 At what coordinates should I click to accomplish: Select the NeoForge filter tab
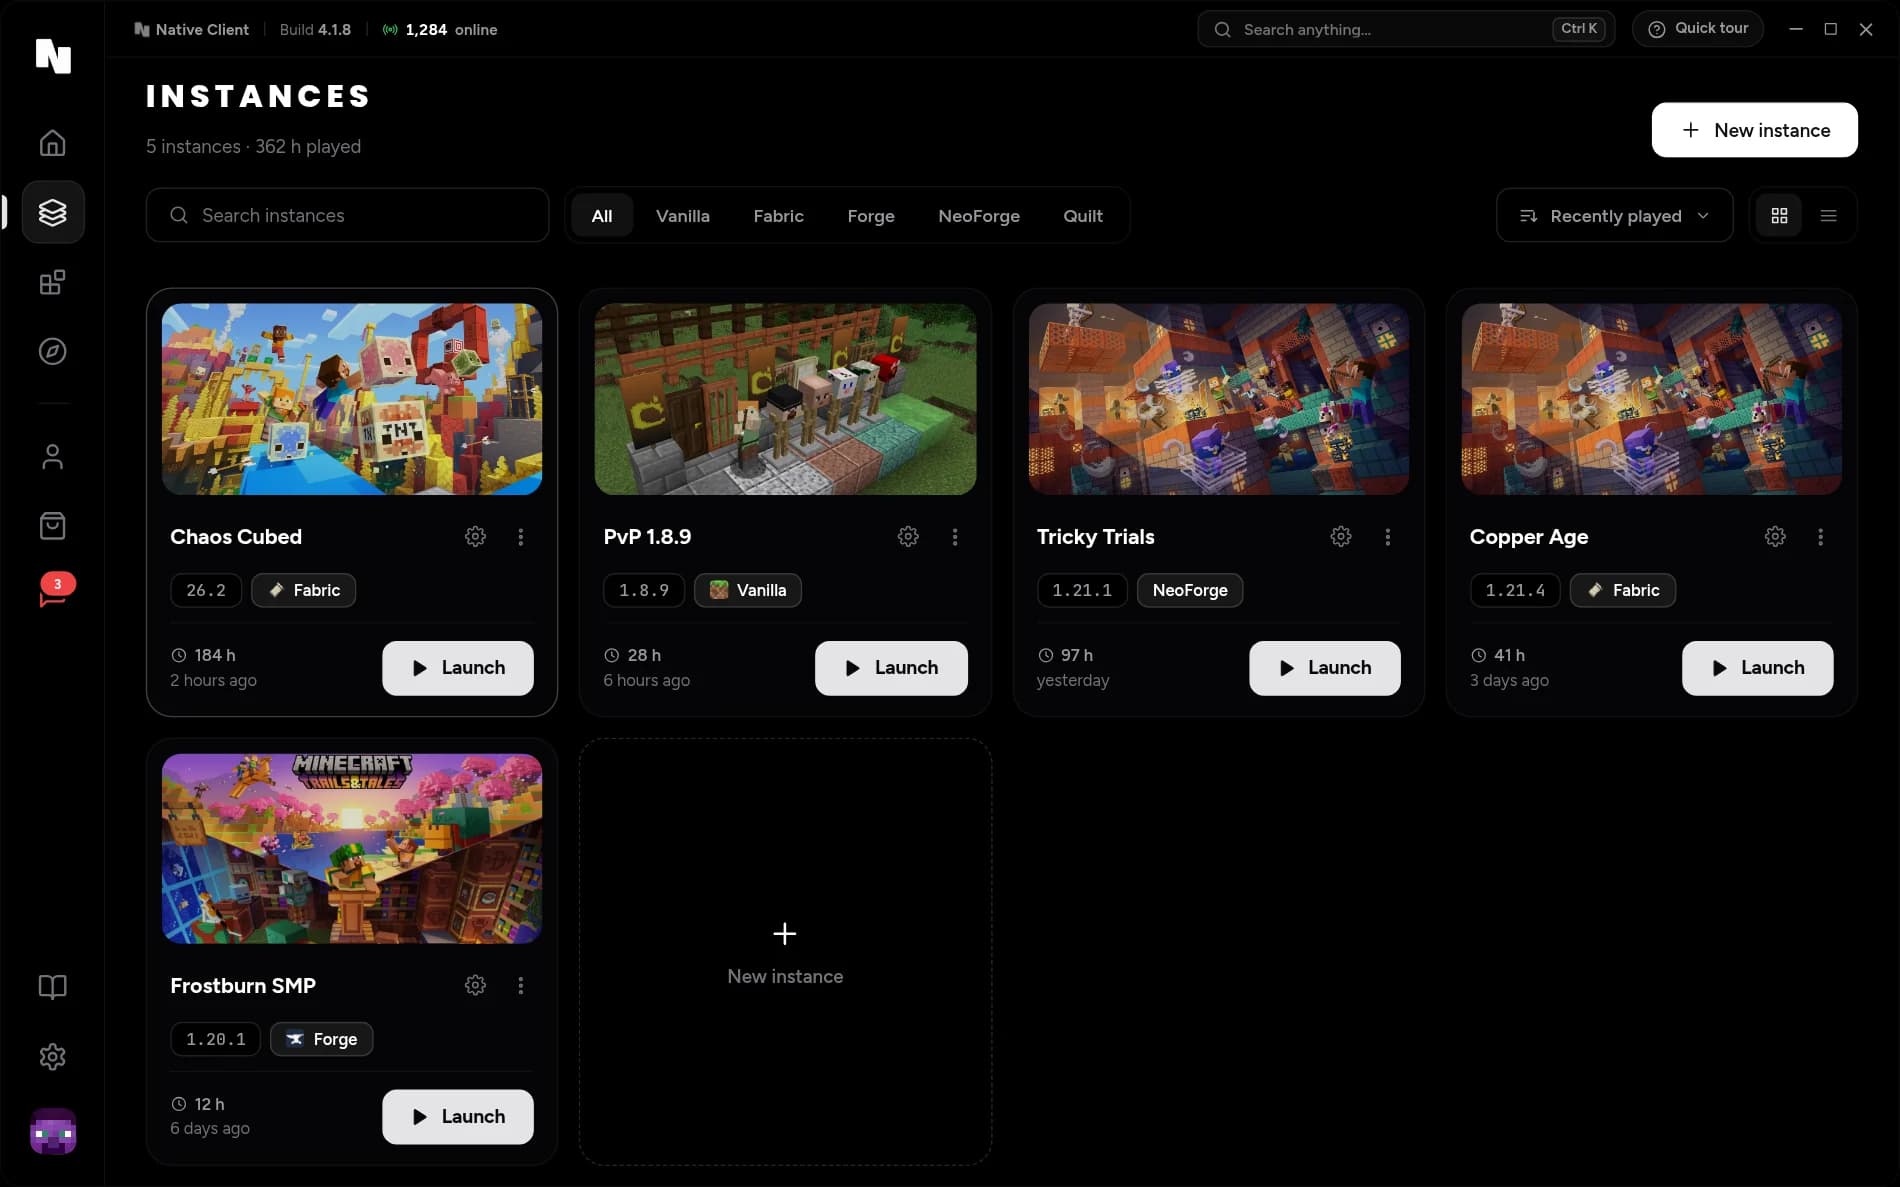(979, 216)
